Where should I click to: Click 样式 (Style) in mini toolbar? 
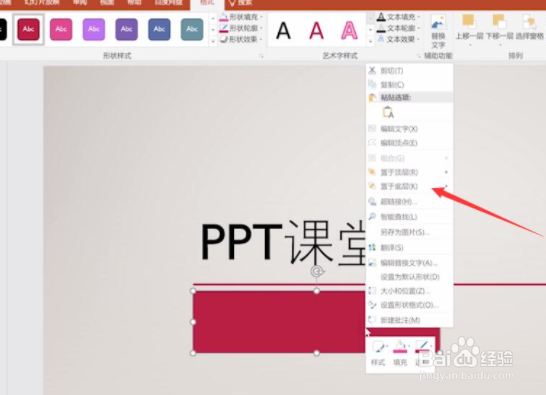point(379,353)
